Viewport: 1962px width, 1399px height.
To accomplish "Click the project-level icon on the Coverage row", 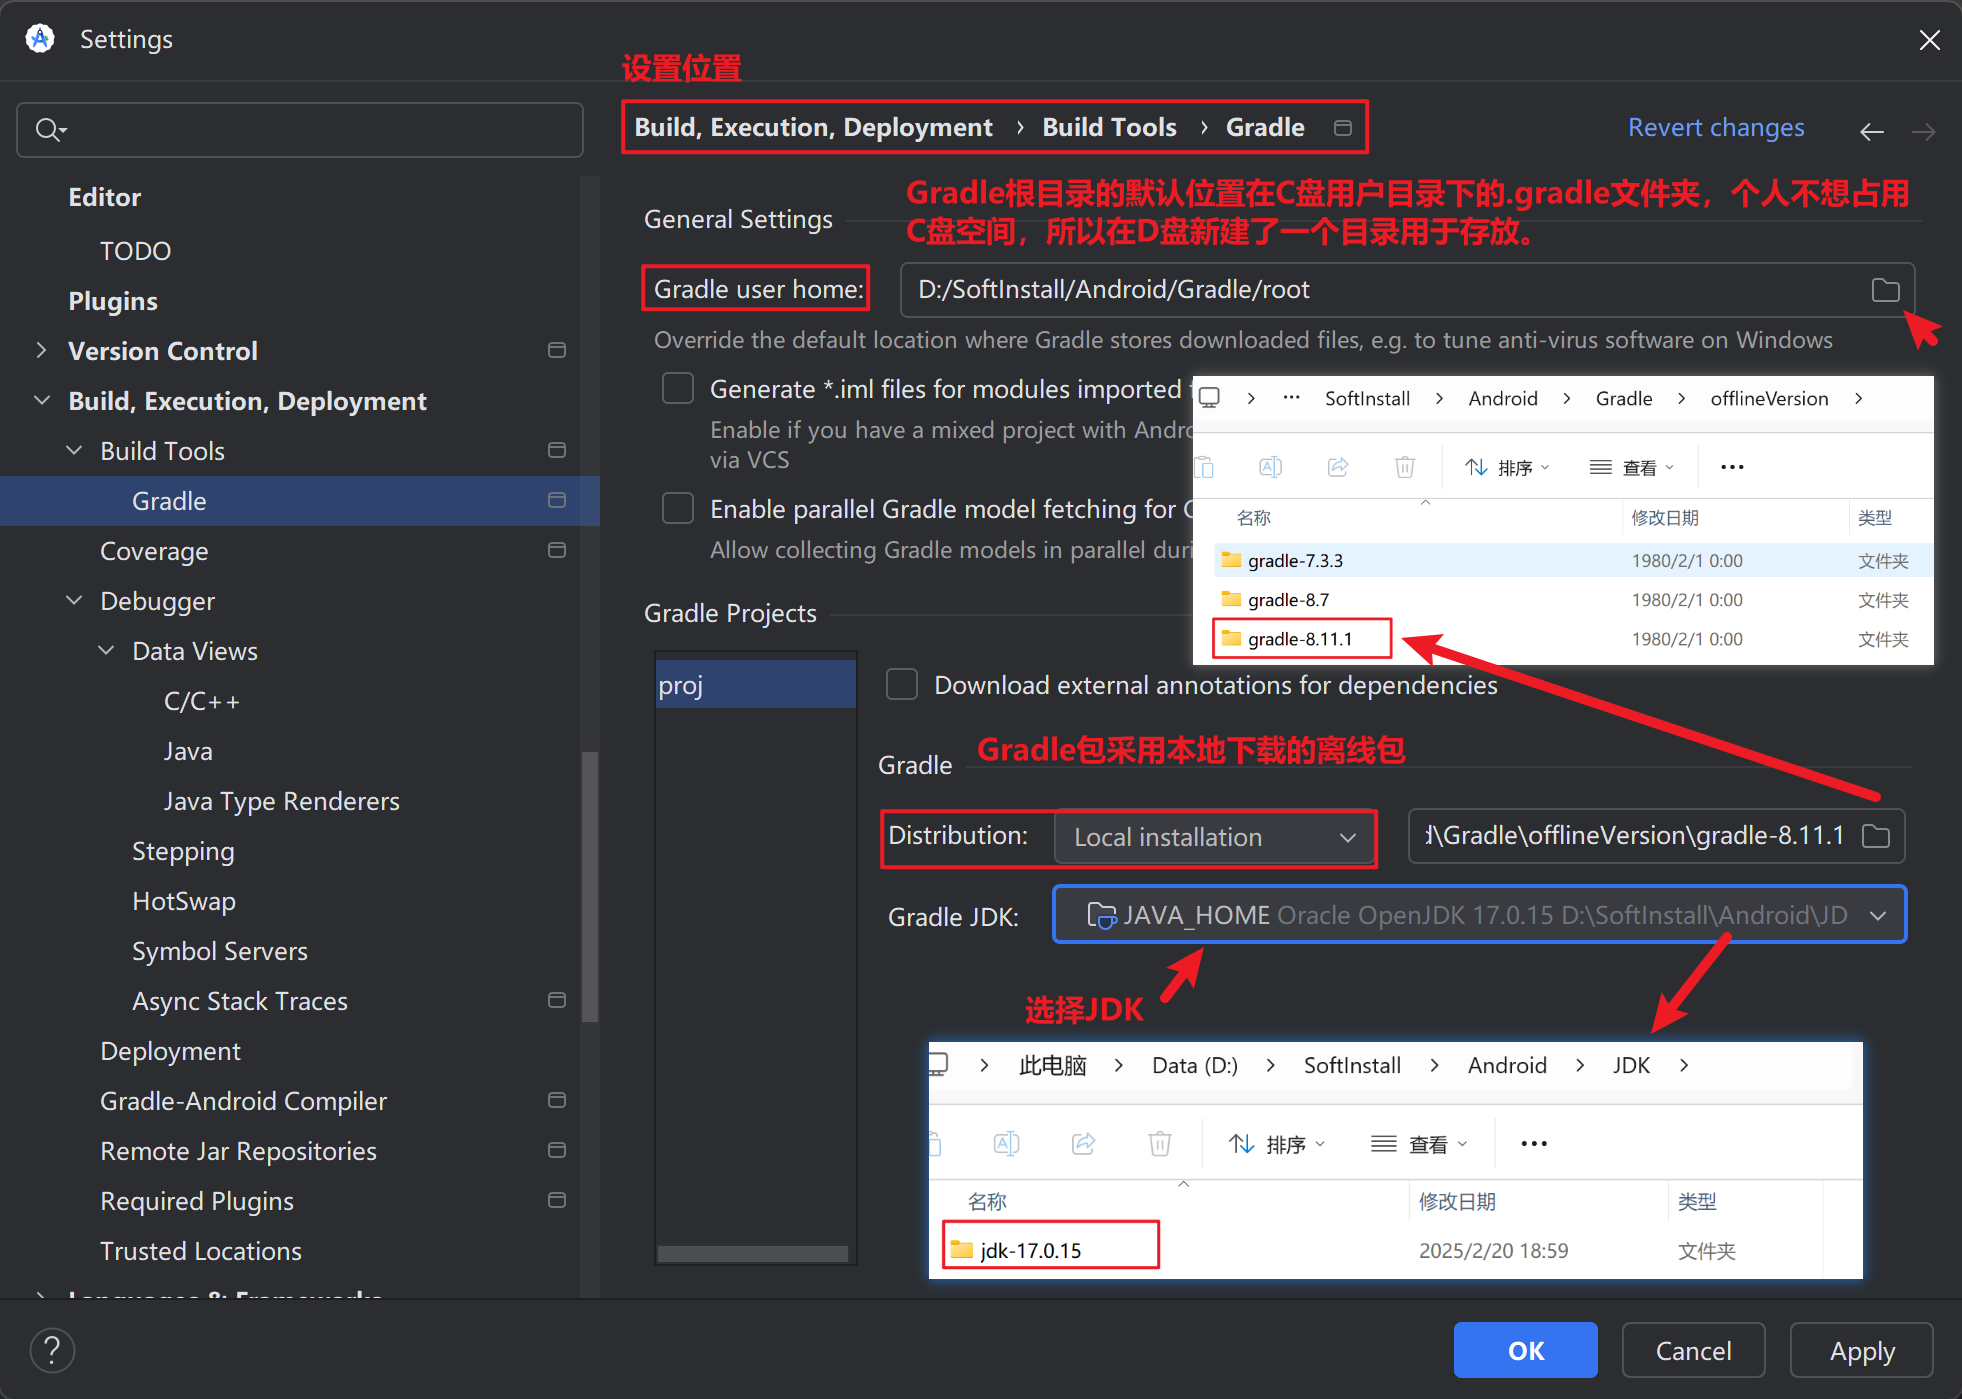I will coord(557,550).
